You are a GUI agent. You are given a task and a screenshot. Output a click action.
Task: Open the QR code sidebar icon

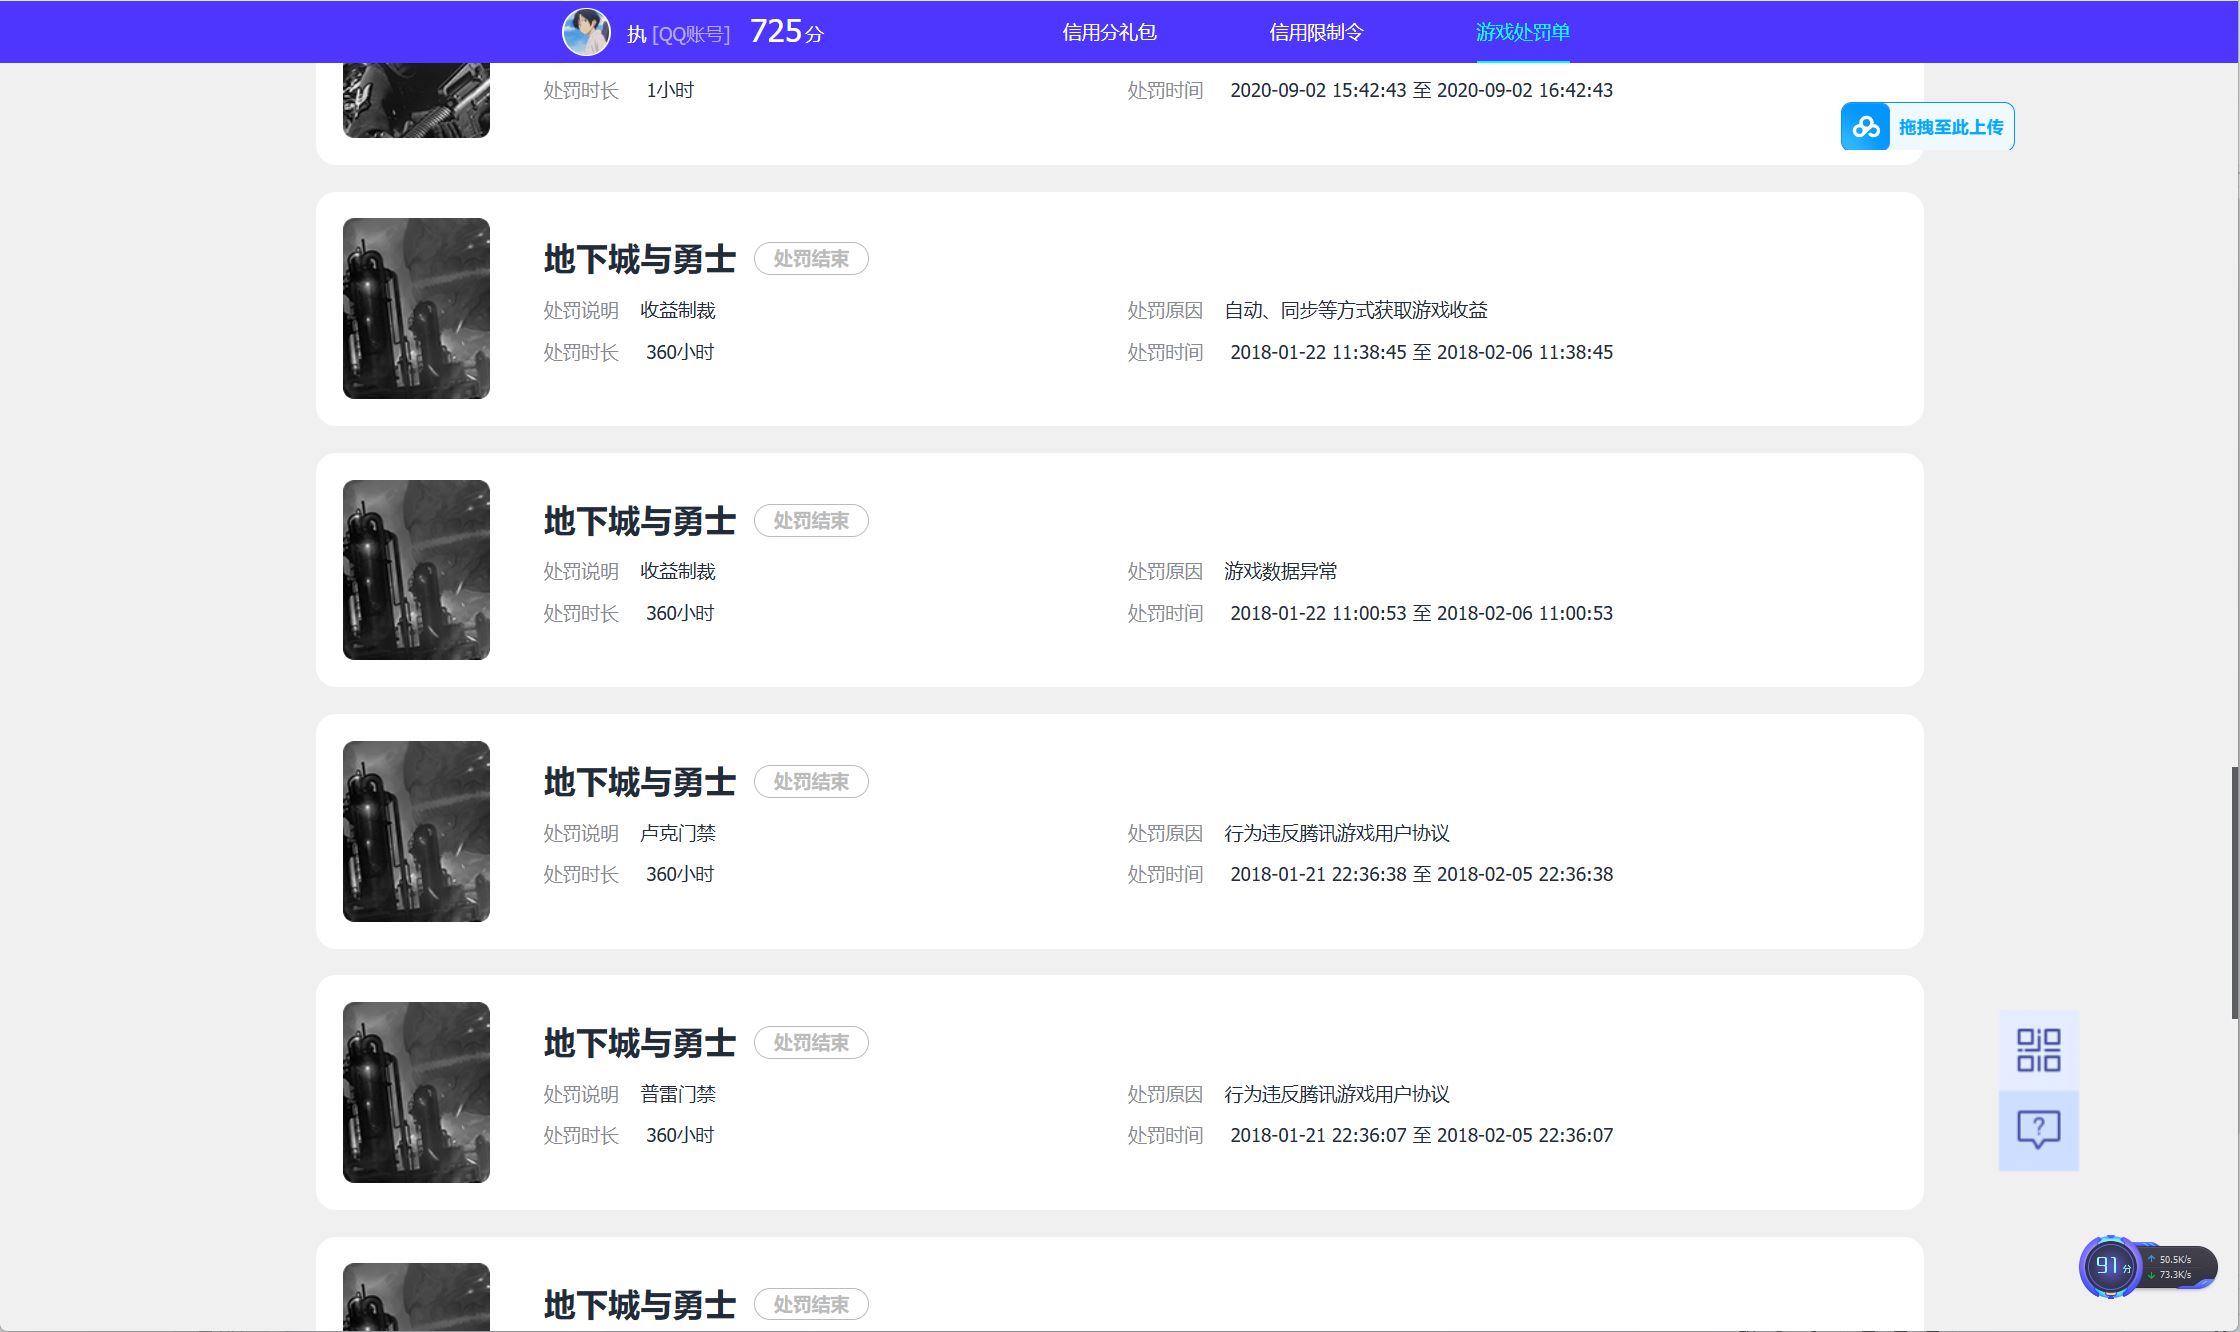[x=2038, y=1050]
